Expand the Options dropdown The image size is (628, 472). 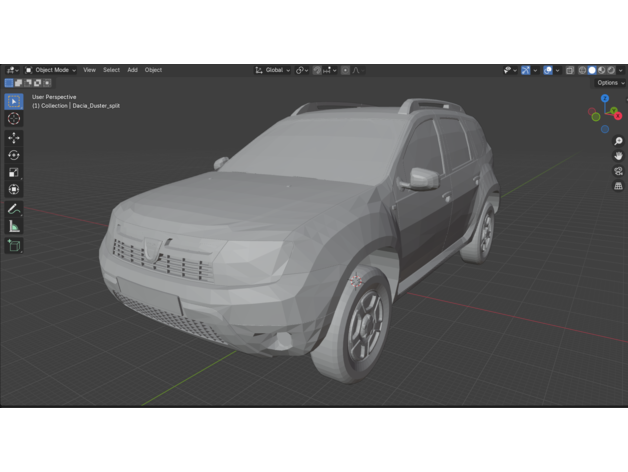click(609, 83)
